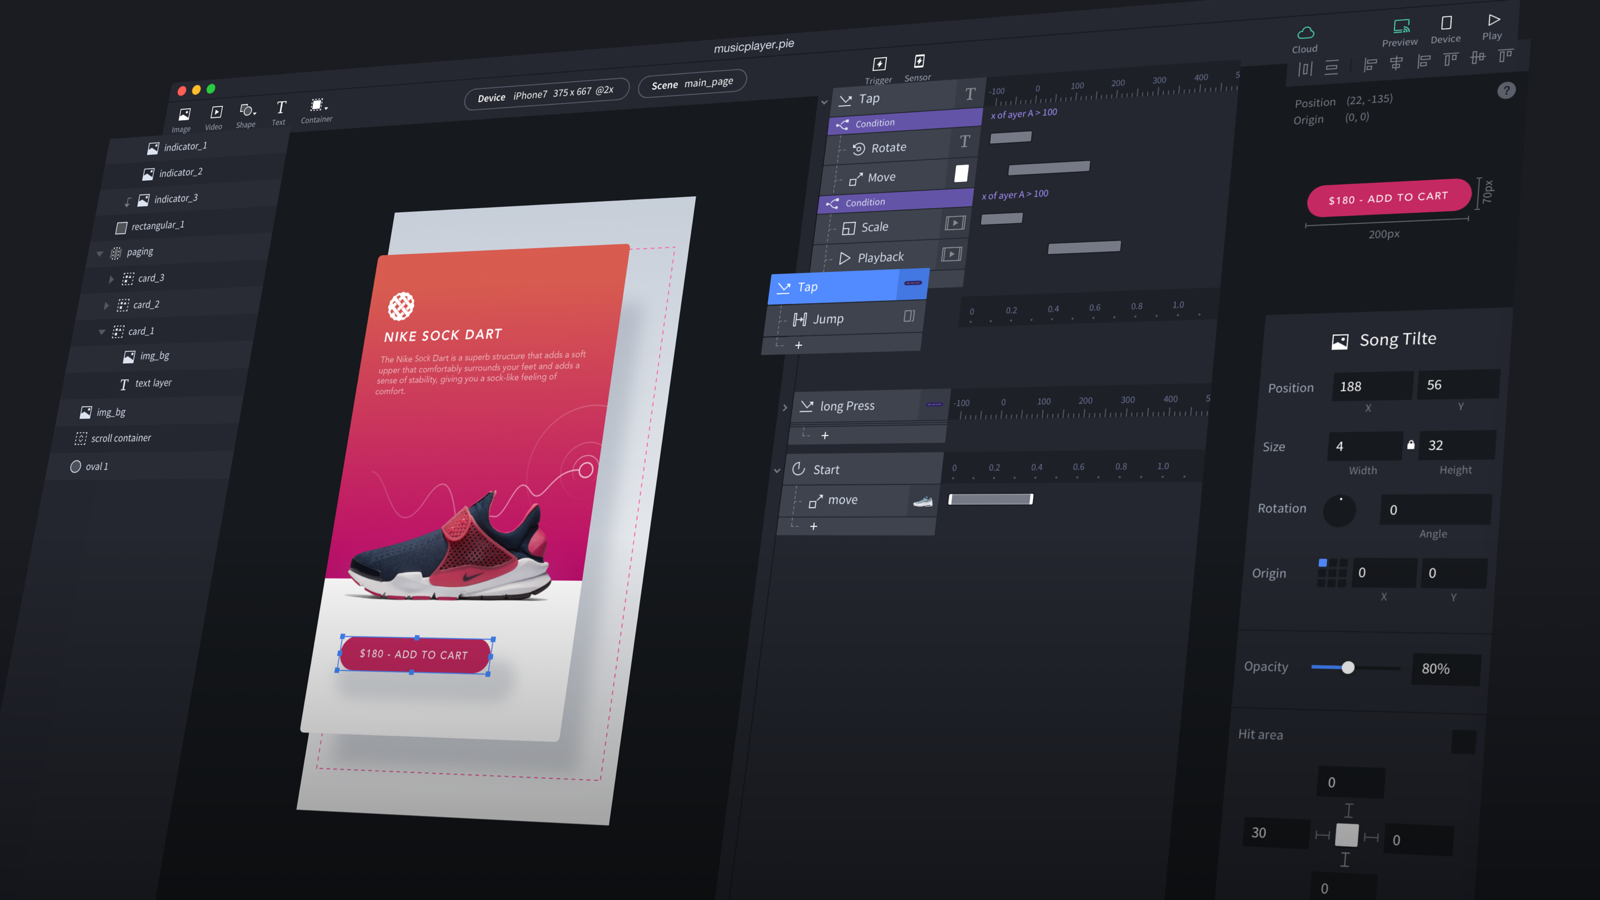The height and width of the screenshot is (900, 1600).
Task: Toggle the Hit area checkbox
Action: [1463, 741]
